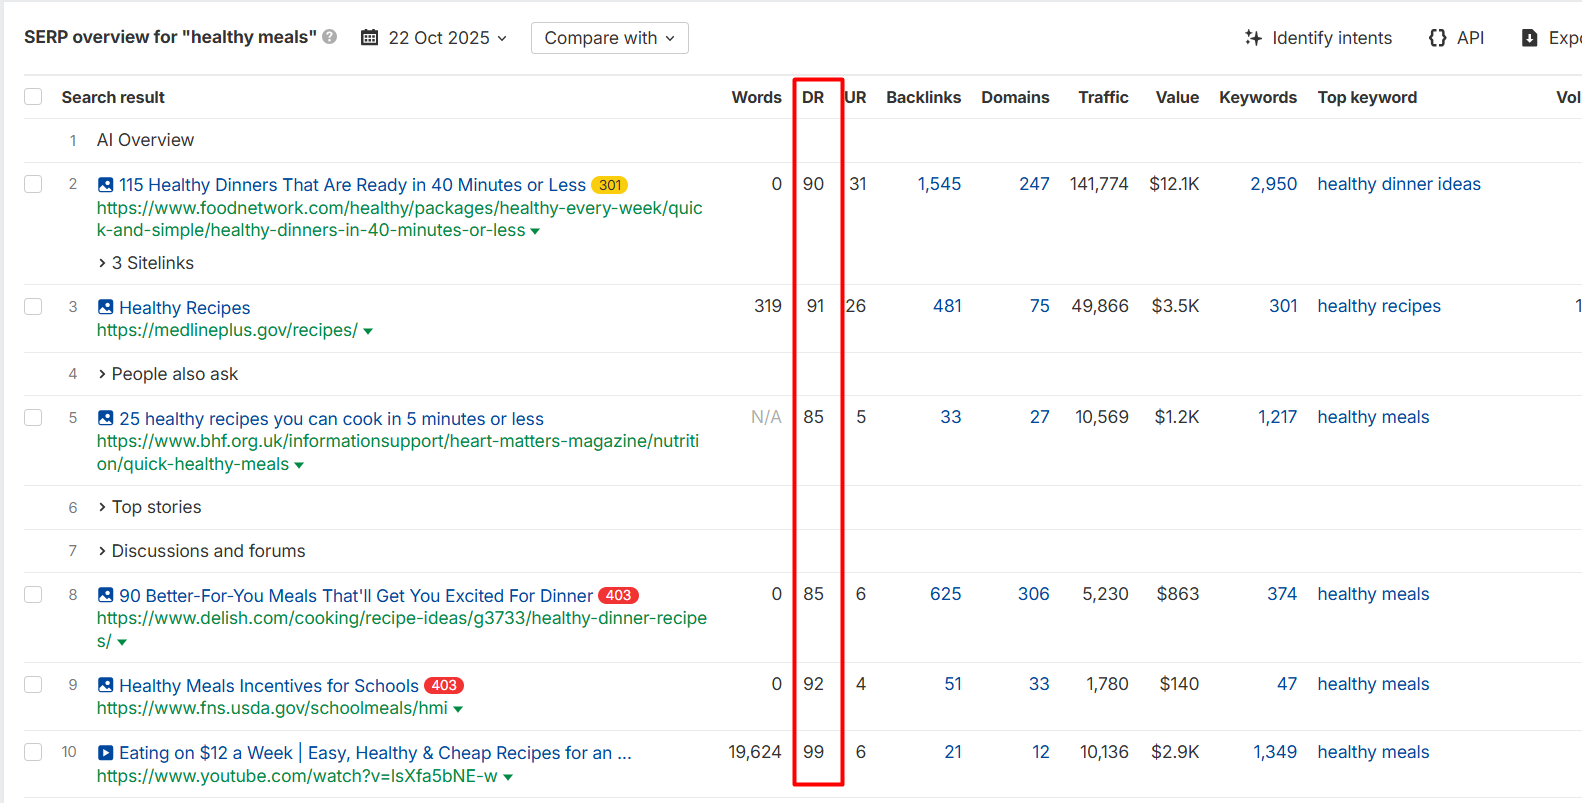Image resolution: width=1582 pixels, height=803 pixels.
Task: Expand Top stories
Action: point(150,507)
